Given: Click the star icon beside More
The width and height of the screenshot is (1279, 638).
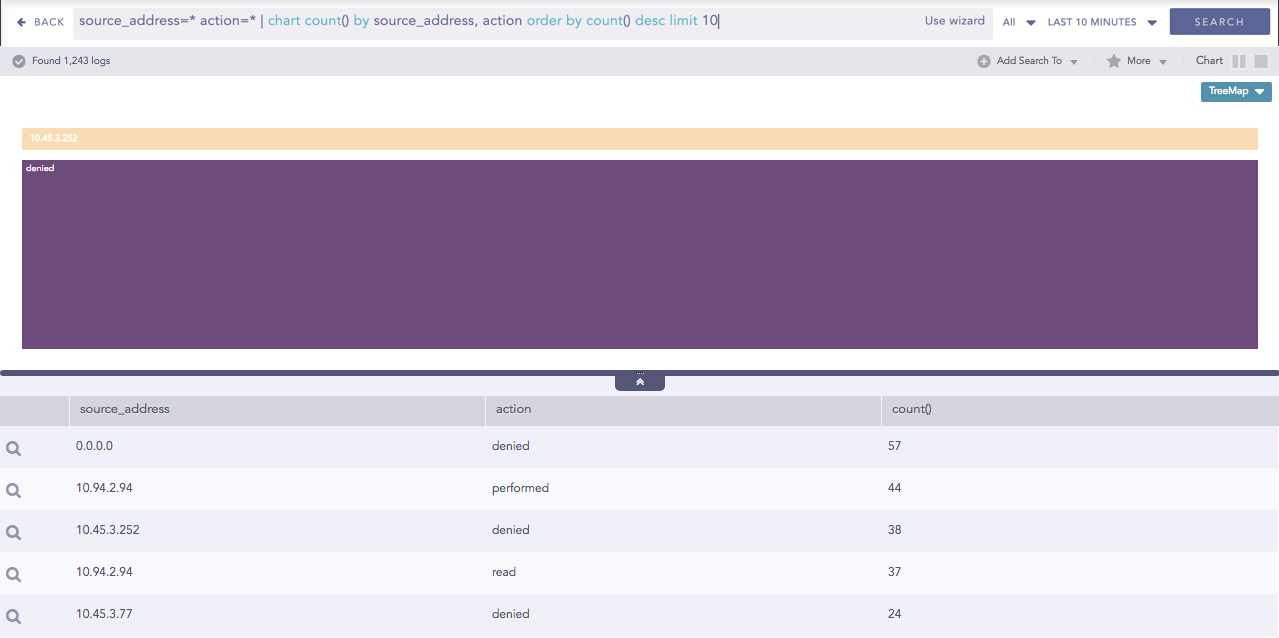Looking at the screenshot, I should point(1115,60).
